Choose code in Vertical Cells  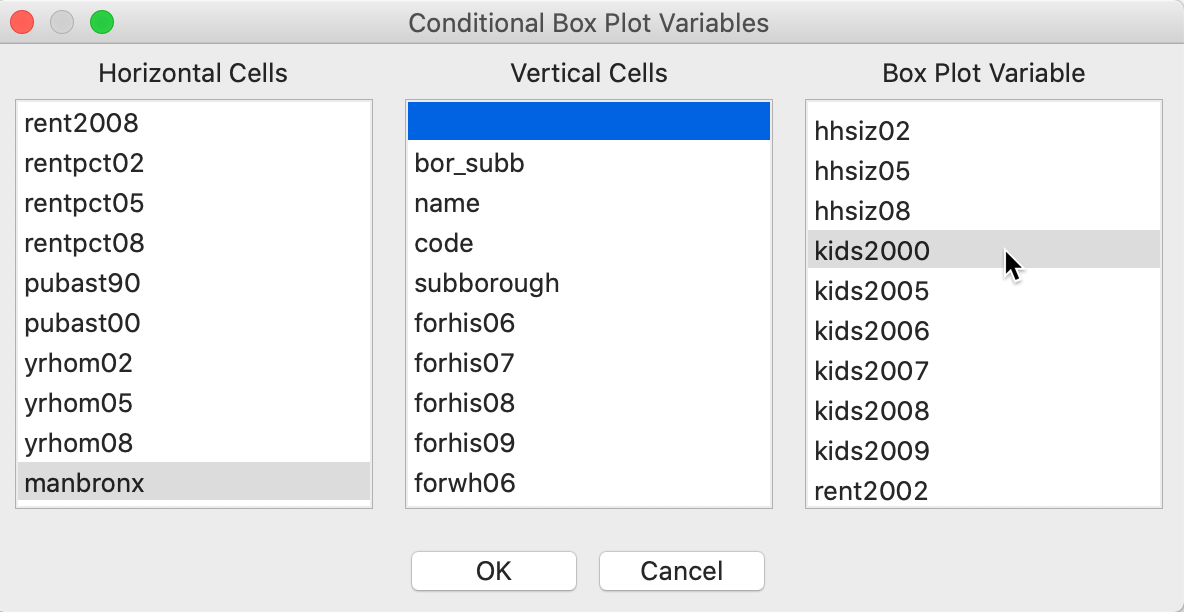[444, 243]
